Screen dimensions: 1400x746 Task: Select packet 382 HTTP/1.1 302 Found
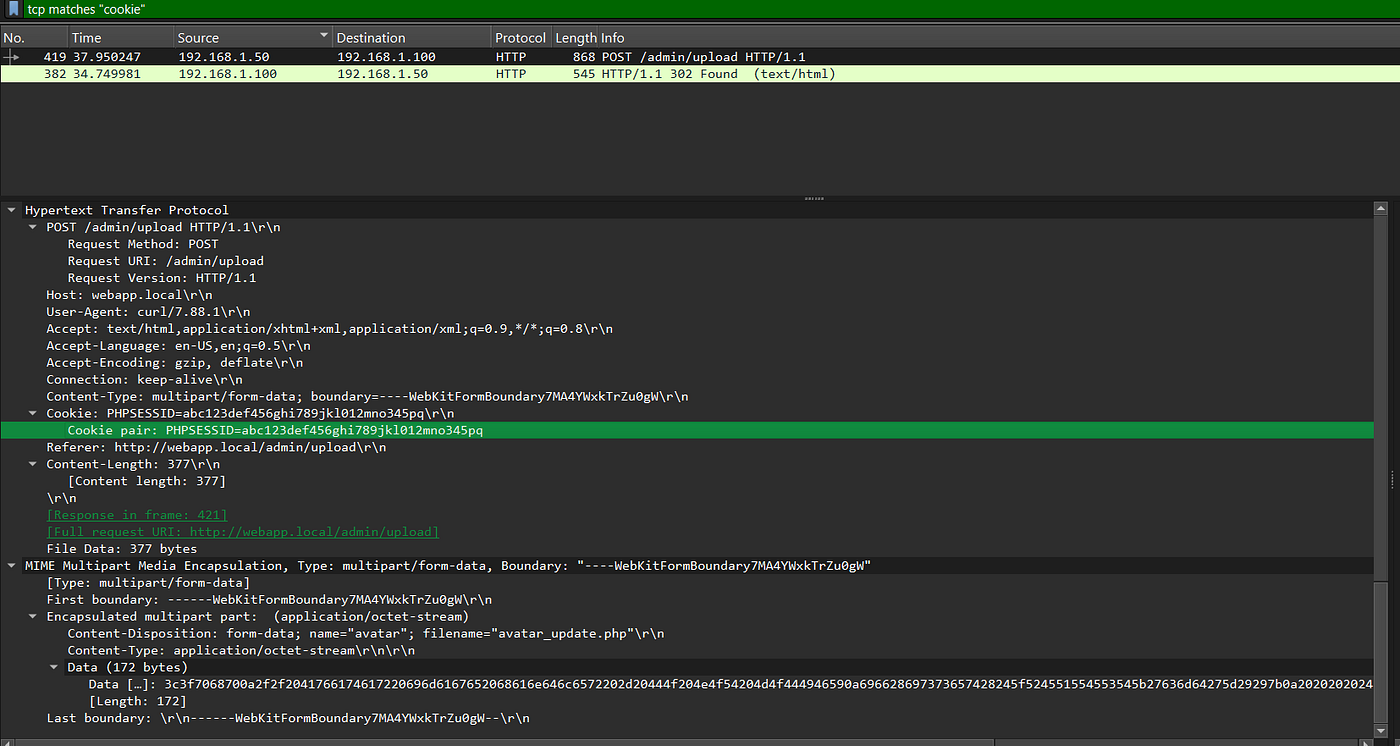[x=700, y=74]
